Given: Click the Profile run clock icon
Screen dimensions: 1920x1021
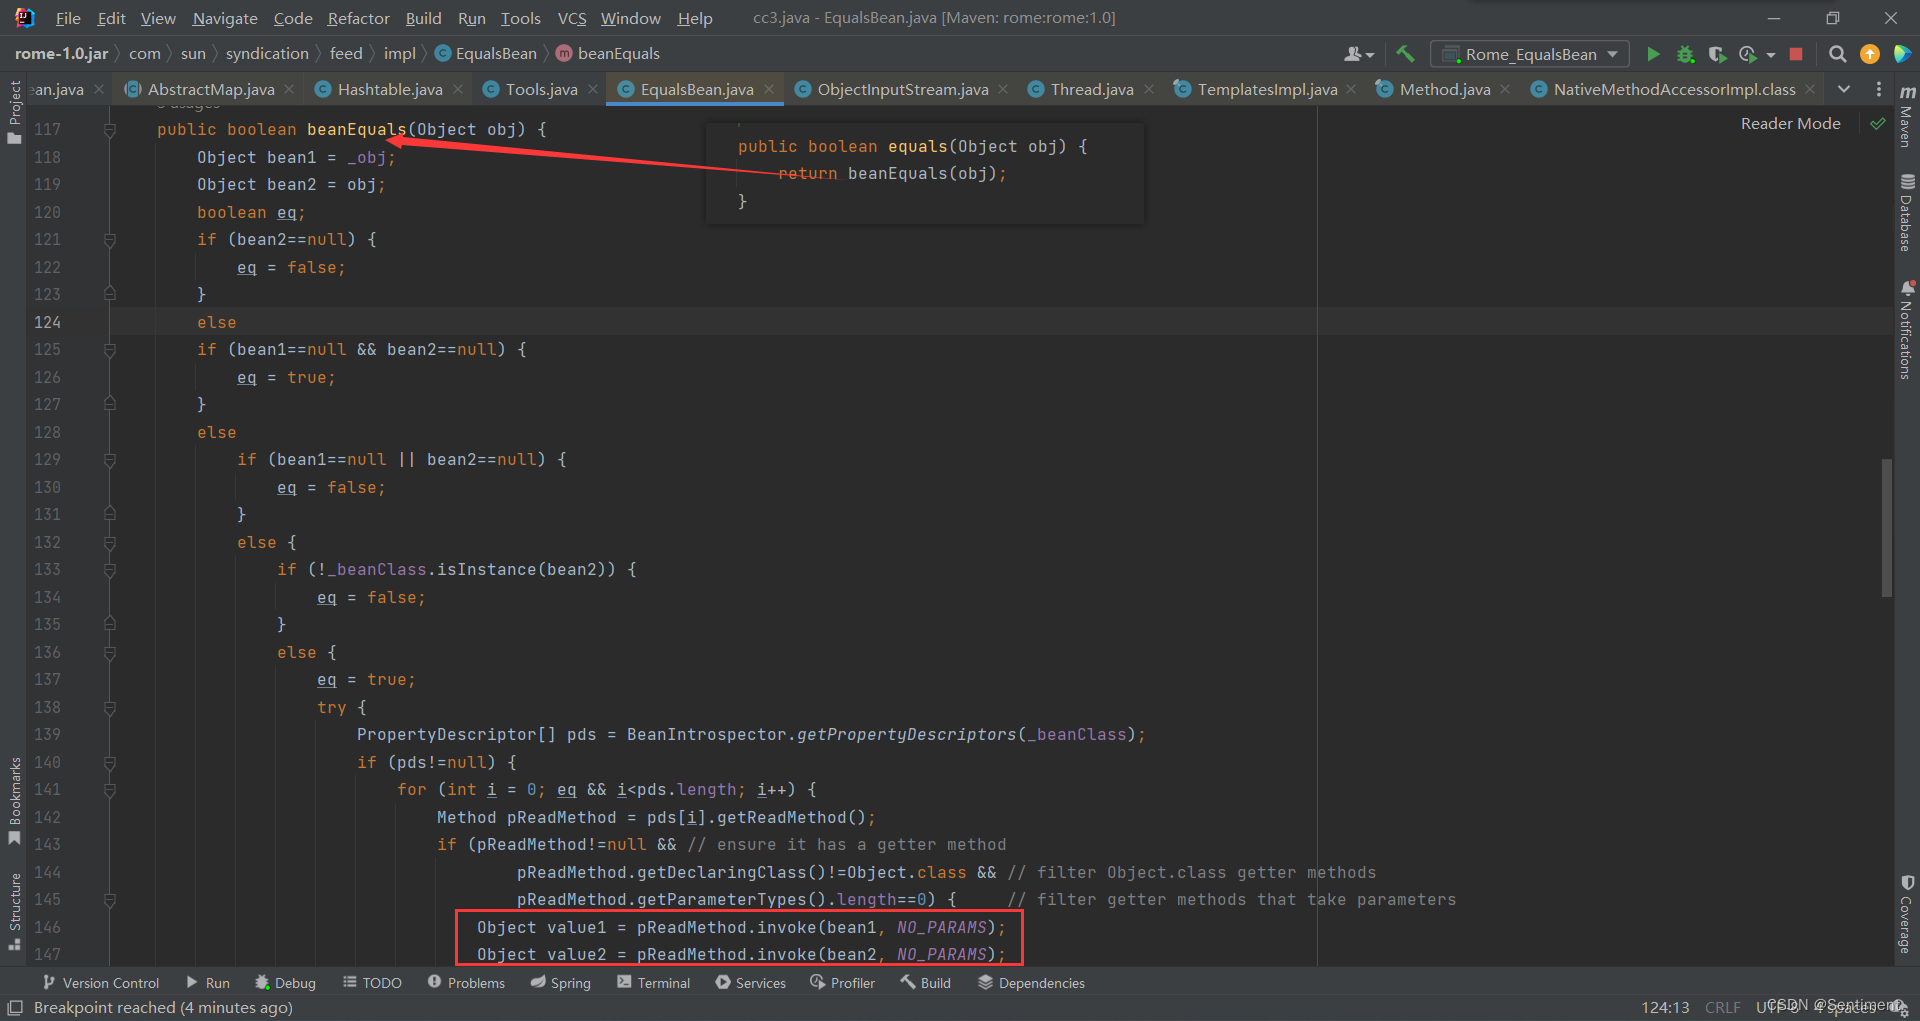Looking at the screenshot, I should pos(1748,54).
